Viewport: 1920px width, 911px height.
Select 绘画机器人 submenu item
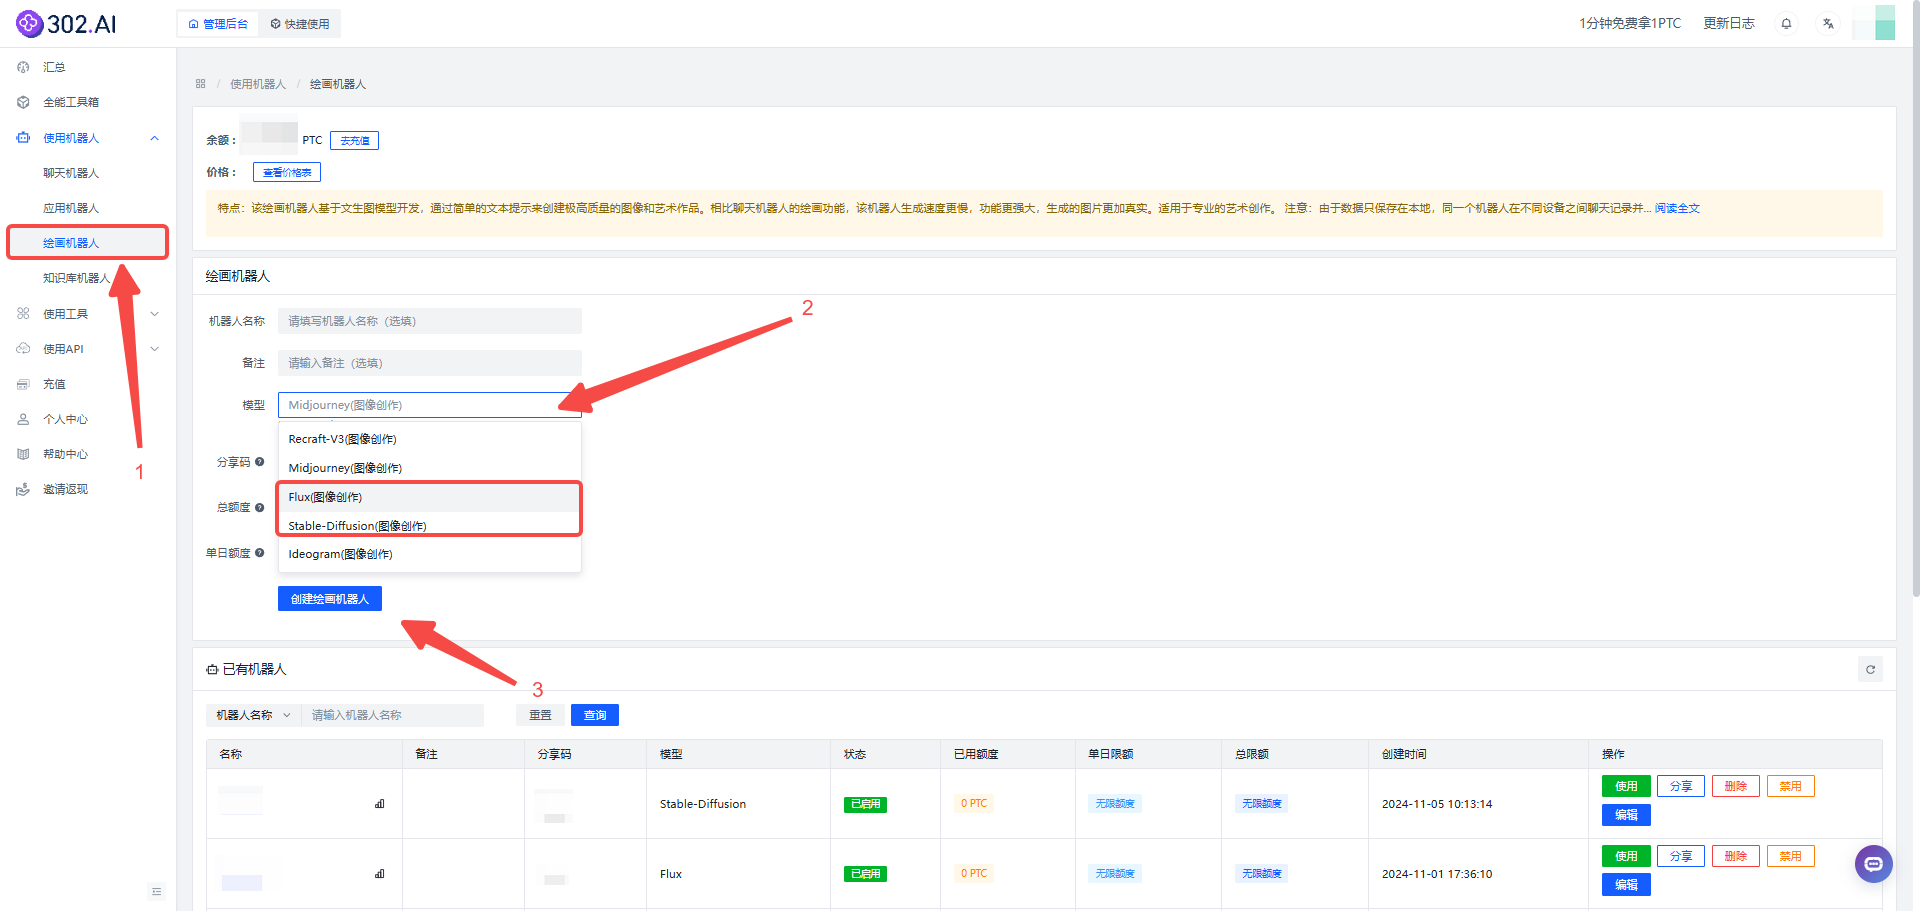pos(88,243)
